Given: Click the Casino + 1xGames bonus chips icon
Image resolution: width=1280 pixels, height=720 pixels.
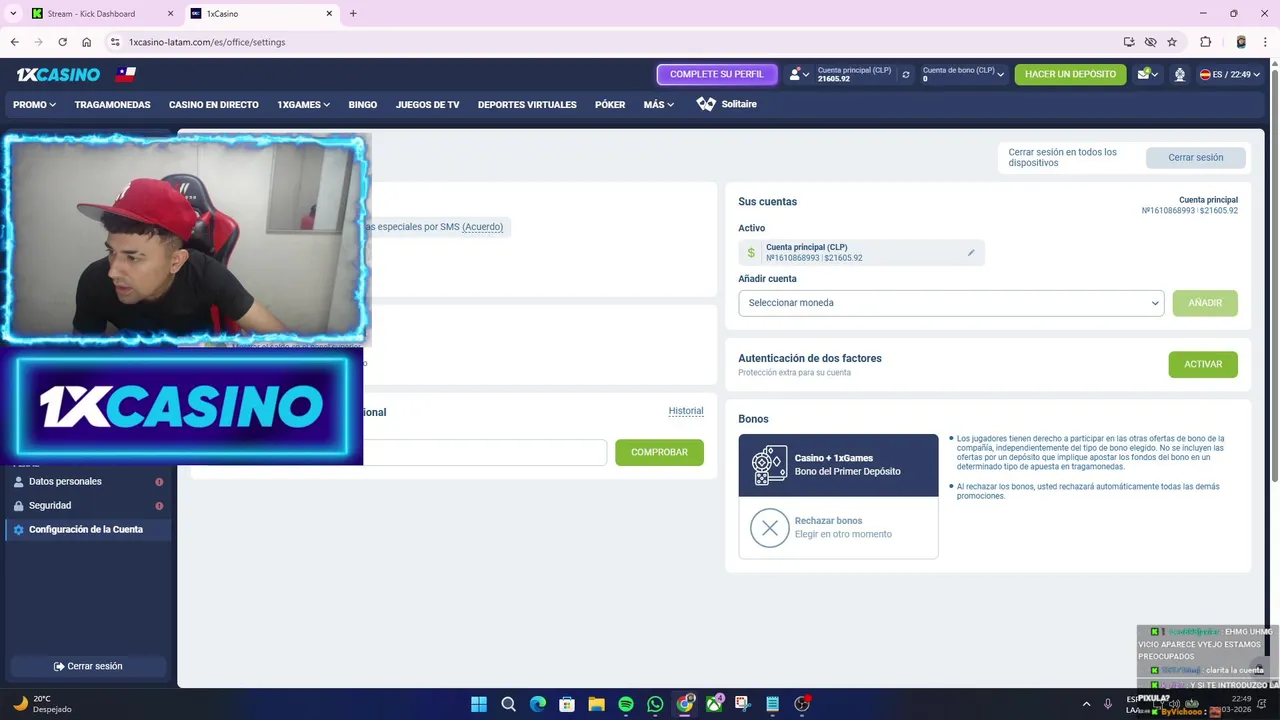Looking at the screenshot, I should click(769, 465).
